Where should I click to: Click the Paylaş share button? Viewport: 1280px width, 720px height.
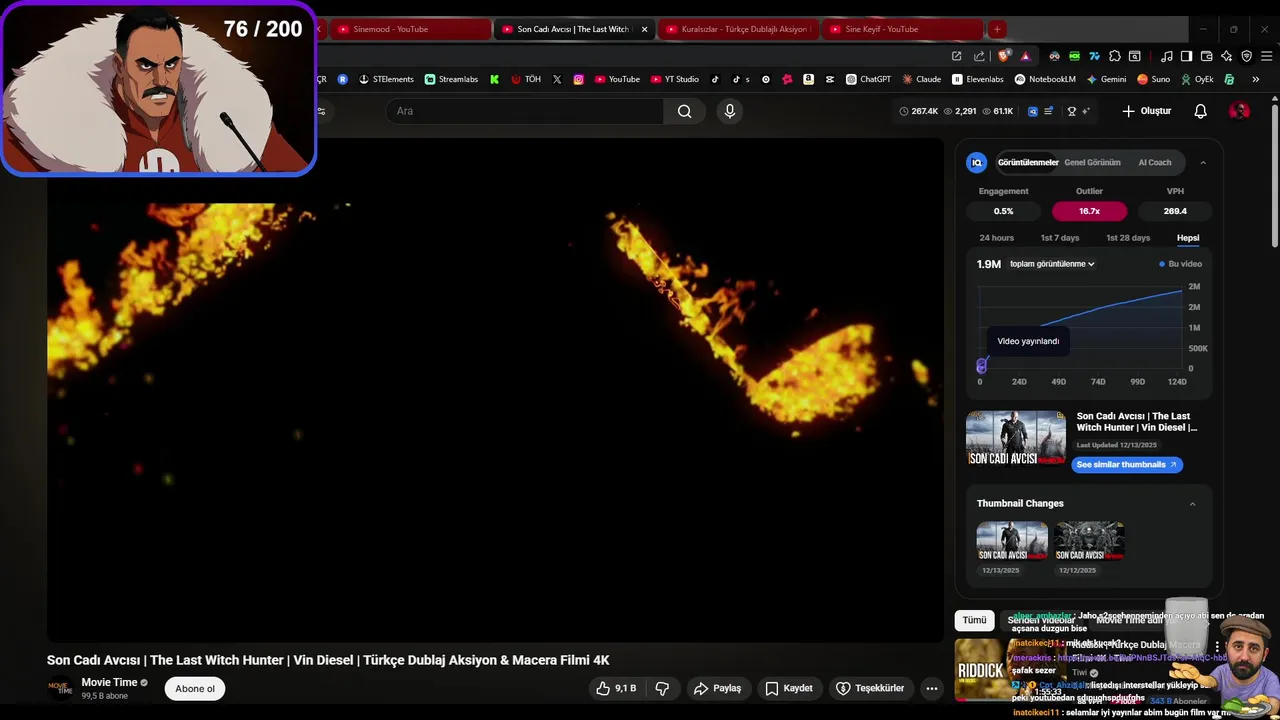pyautogui.click(x=718, y=688)
